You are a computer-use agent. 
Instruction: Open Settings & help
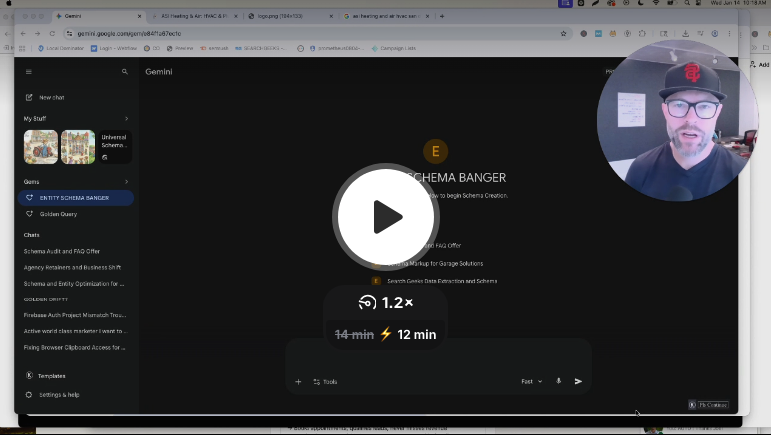[x=52, y=395]
